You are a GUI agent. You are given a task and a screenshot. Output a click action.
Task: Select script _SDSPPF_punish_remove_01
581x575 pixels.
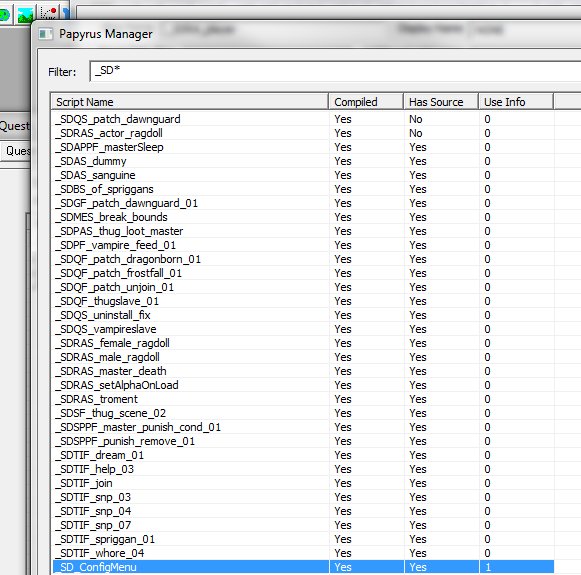click(x=125, y=442)
